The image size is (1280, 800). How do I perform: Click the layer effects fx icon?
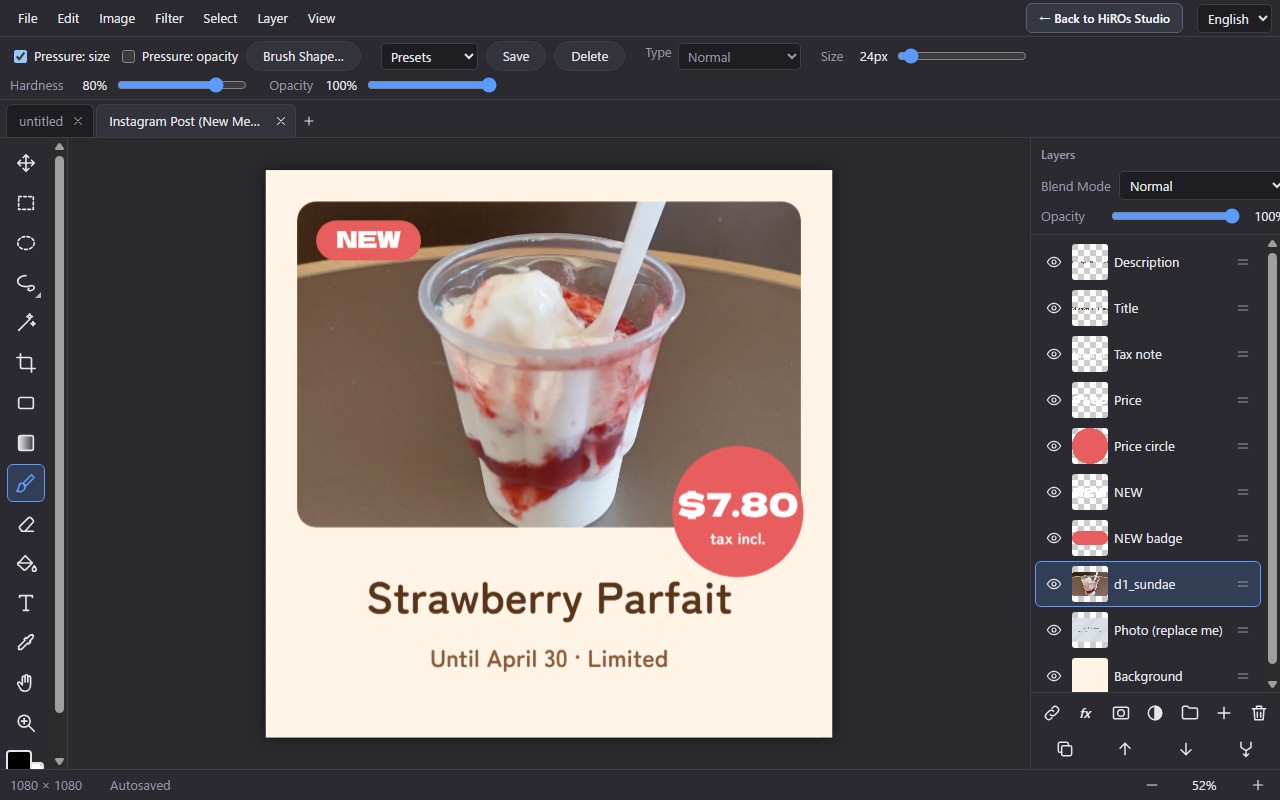pyautogui.click(x=1086, y=713)
